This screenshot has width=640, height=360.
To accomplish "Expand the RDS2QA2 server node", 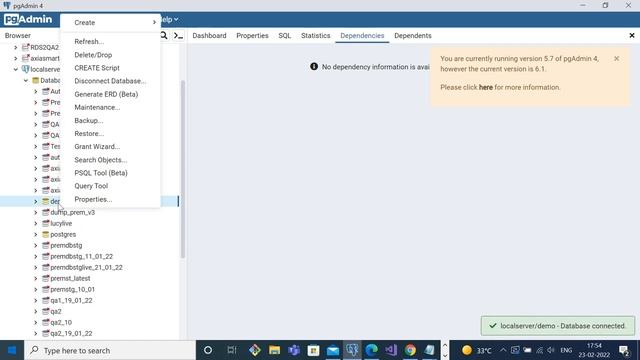I will (x=16, y=47).
